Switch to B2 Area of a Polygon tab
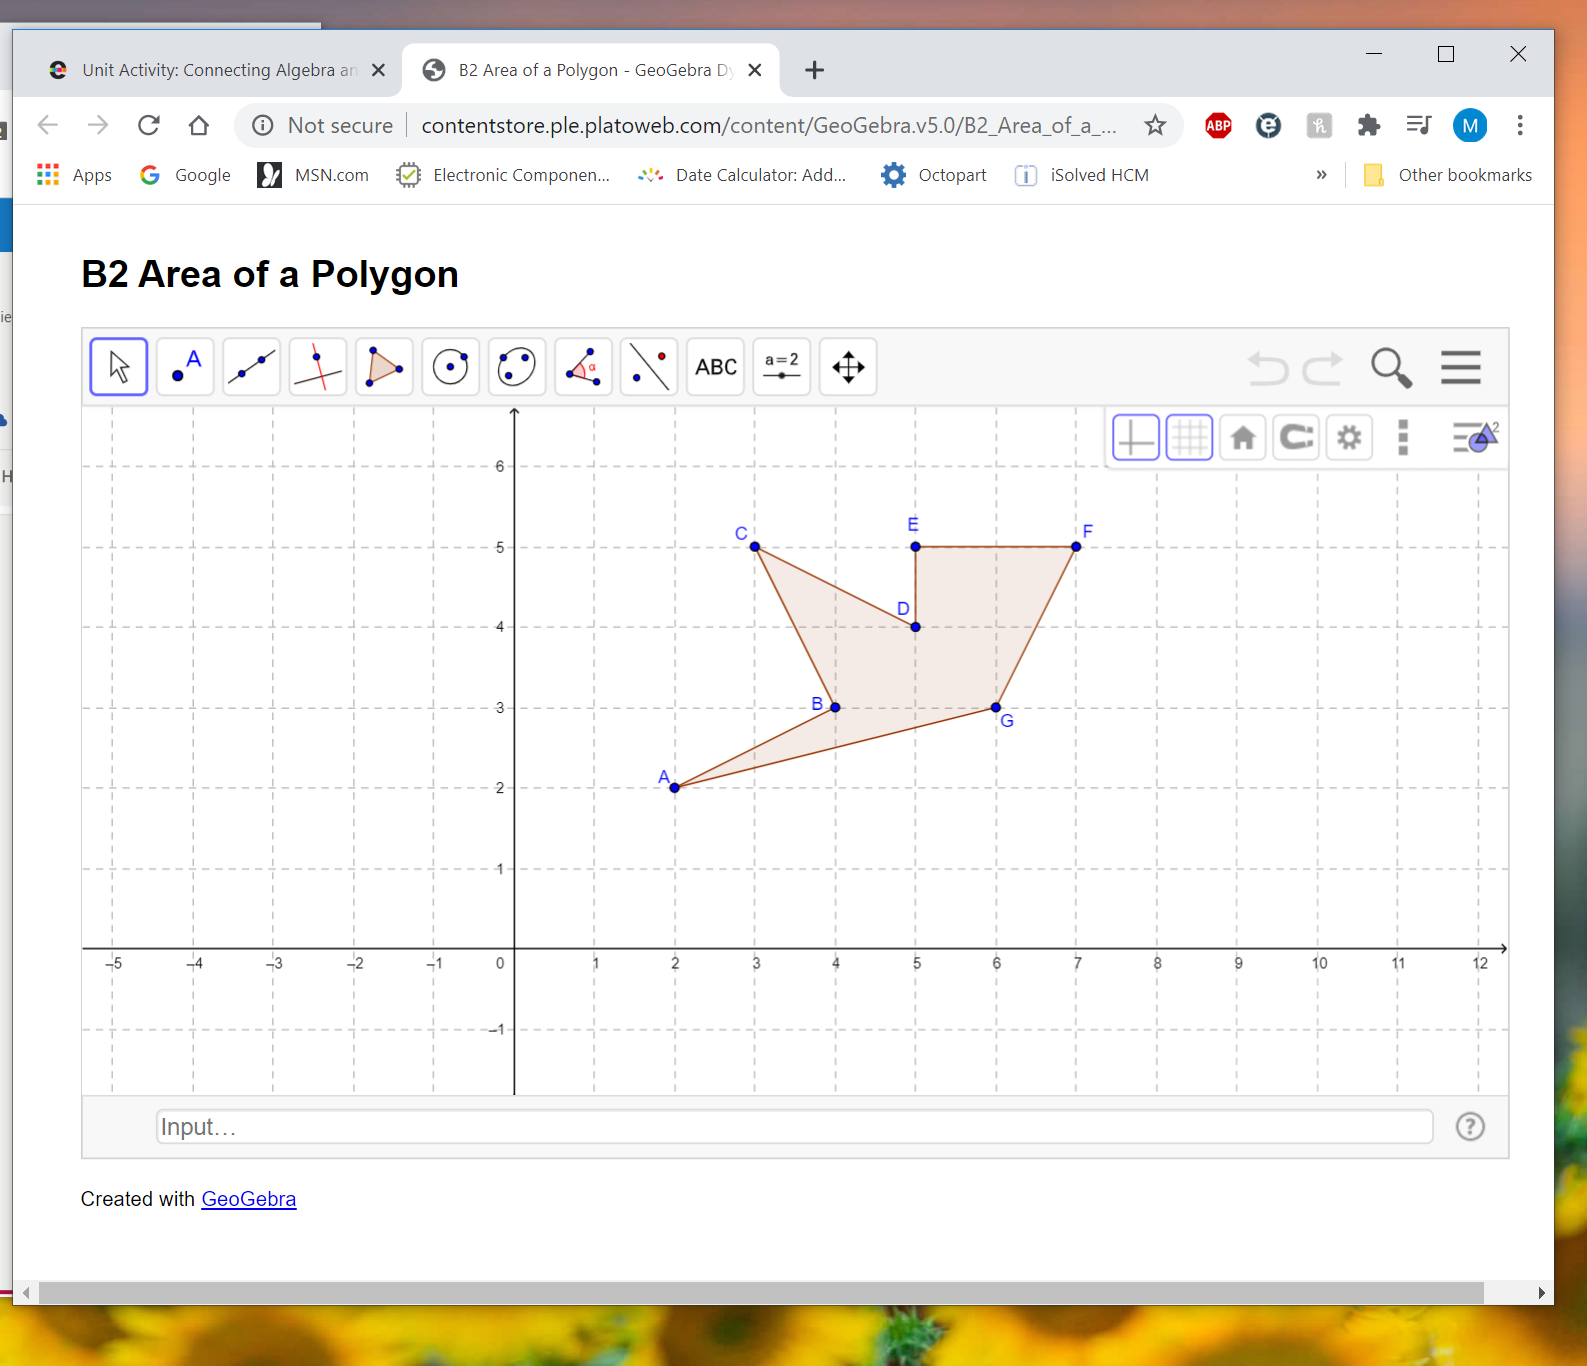Image resolution: width=1587 pixels, height=1366 pixels. click(x=590, y=70)
